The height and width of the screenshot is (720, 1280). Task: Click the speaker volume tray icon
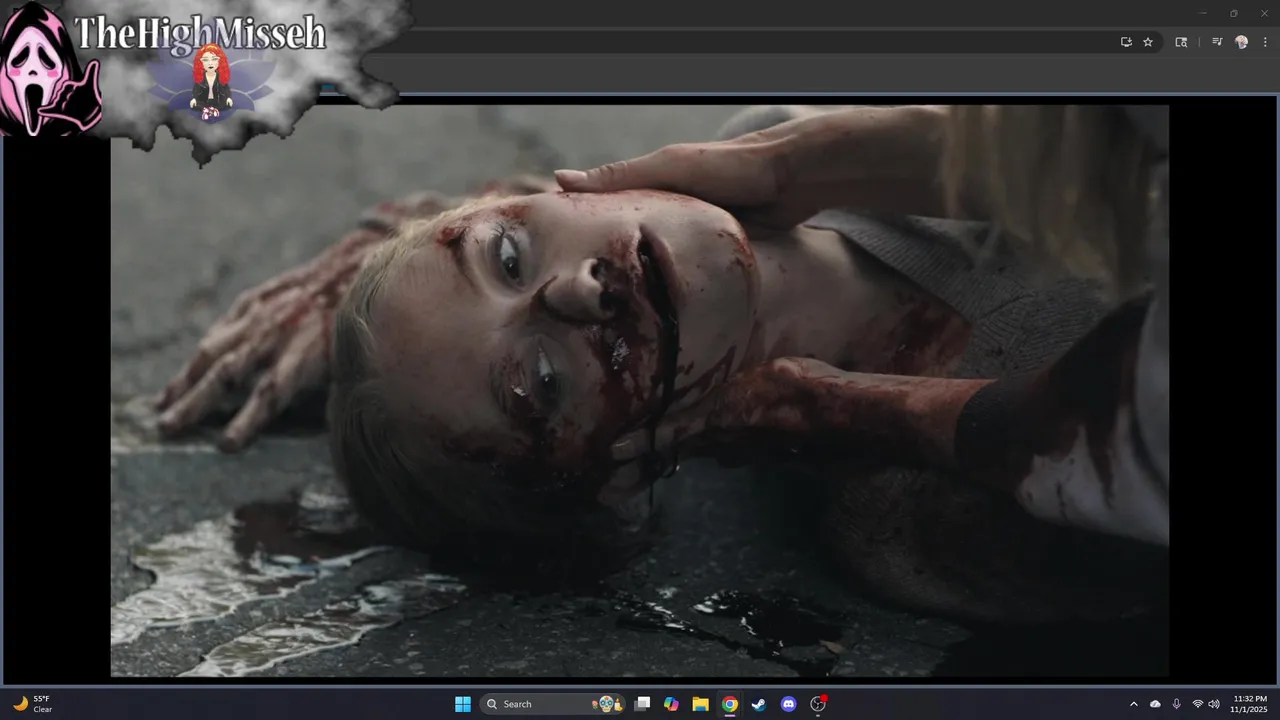click(x=1214, y=704)
